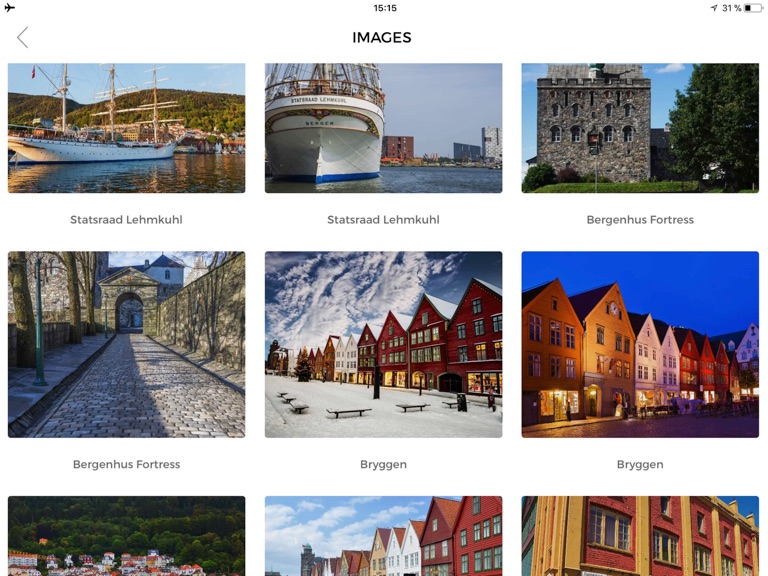
Task: Open the sailing ship in harbor photo
Action: [126, 128]
